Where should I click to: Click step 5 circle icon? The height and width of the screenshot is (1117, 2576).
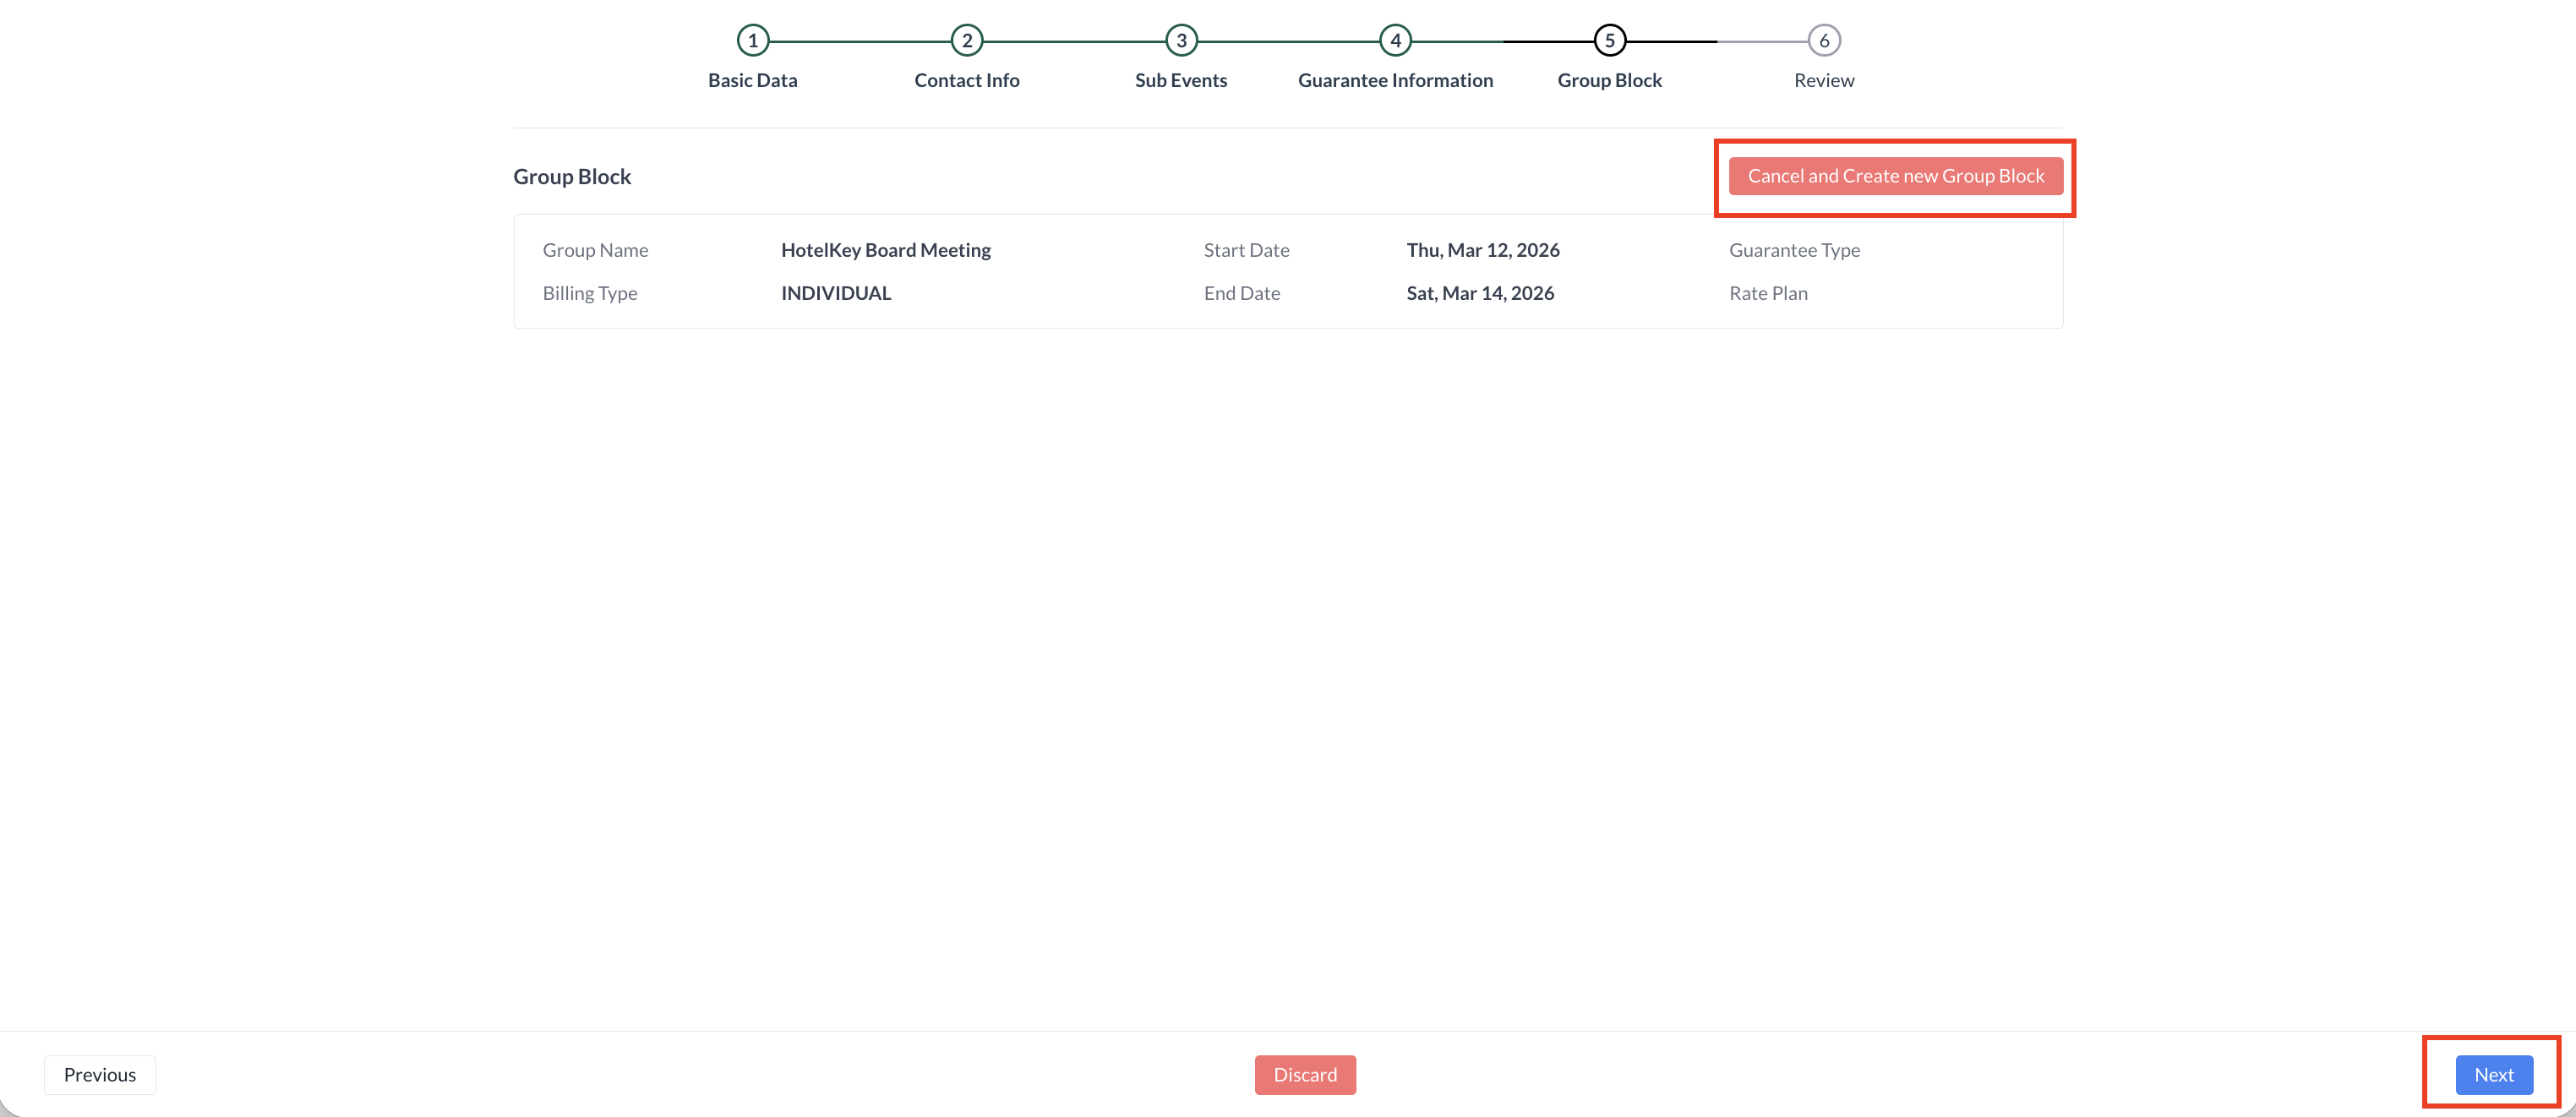click(x=1609, y=41)
